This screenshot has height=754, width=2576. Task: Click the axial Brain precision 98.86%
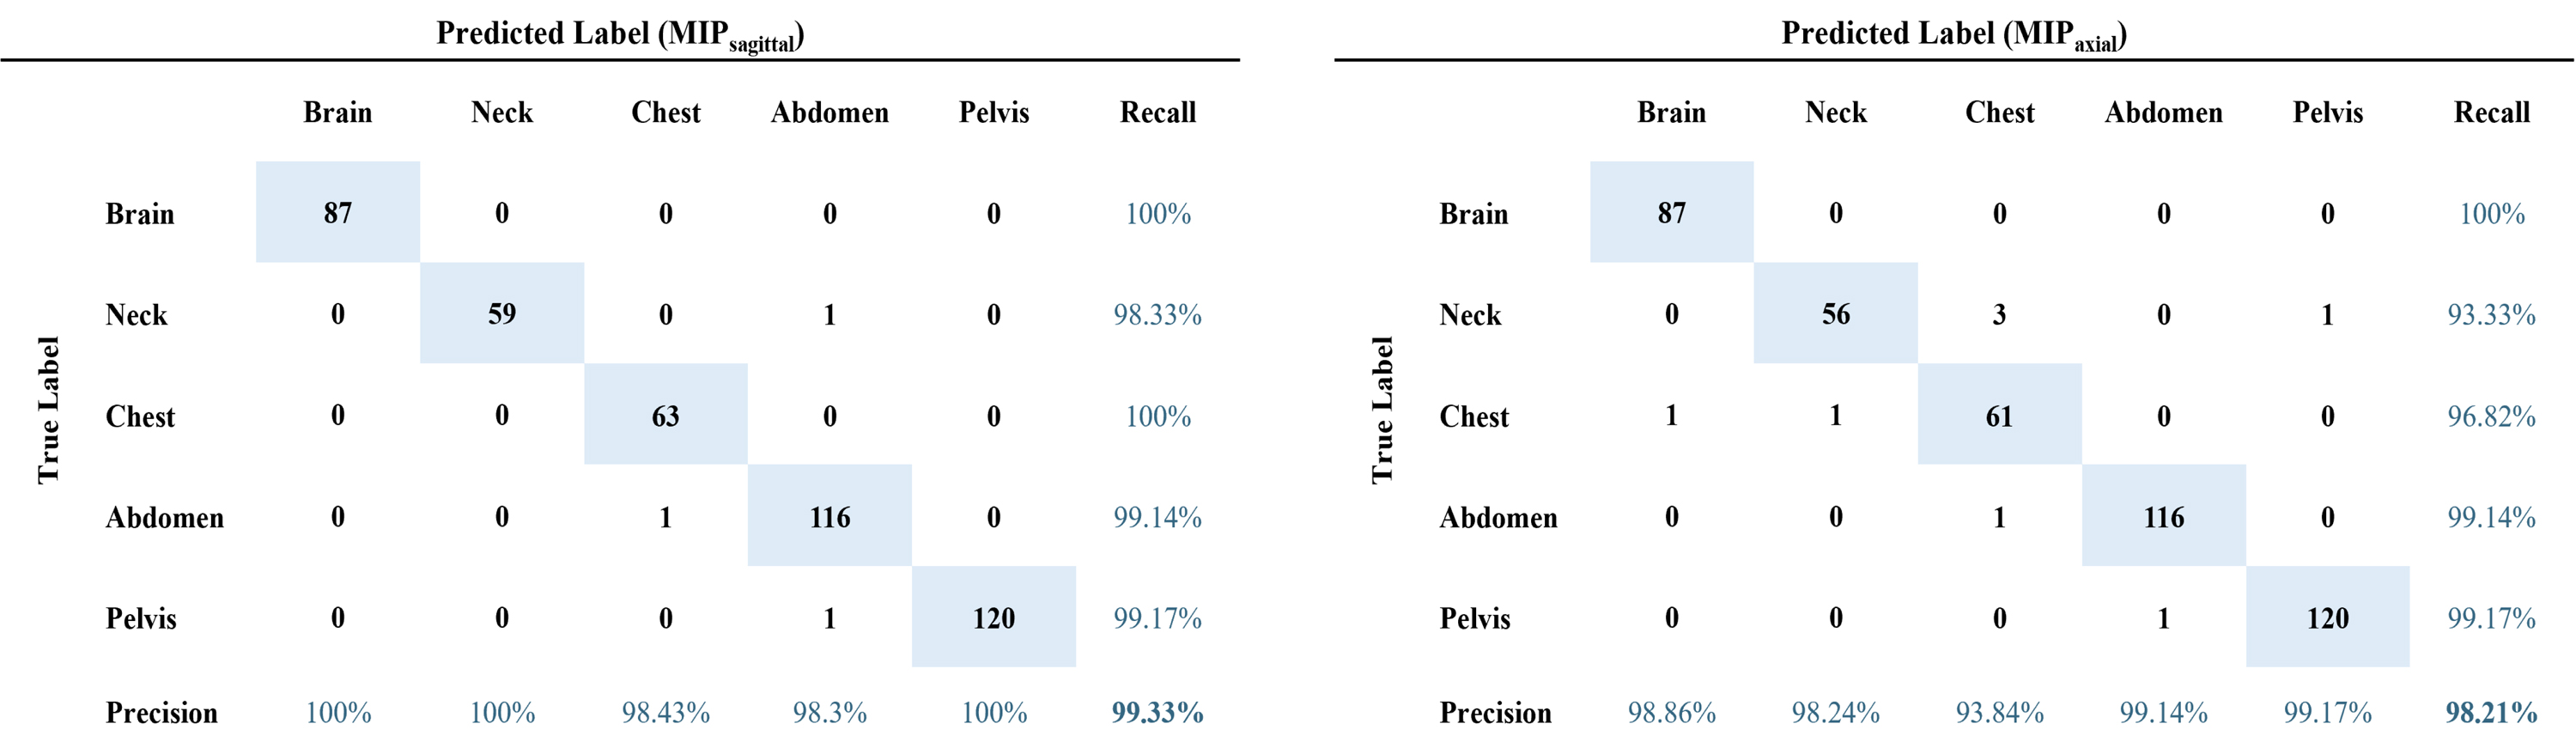coord(1672,713)
